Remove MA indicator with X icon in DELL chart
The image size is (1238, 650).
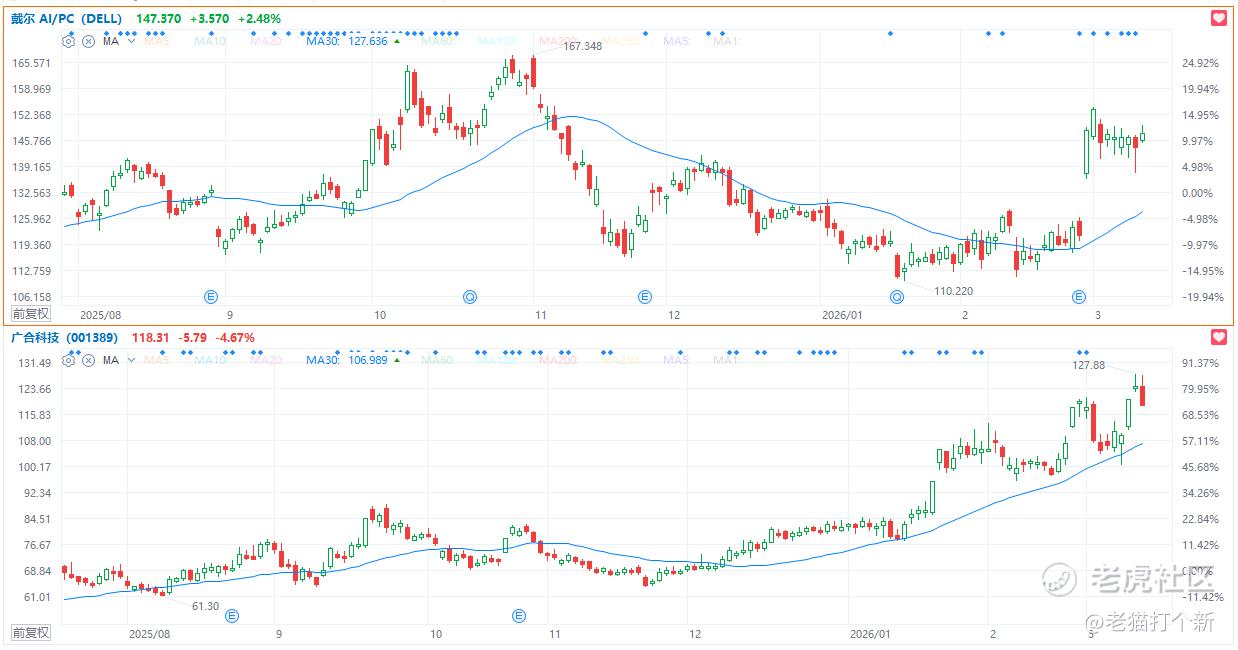pos(88,41)
